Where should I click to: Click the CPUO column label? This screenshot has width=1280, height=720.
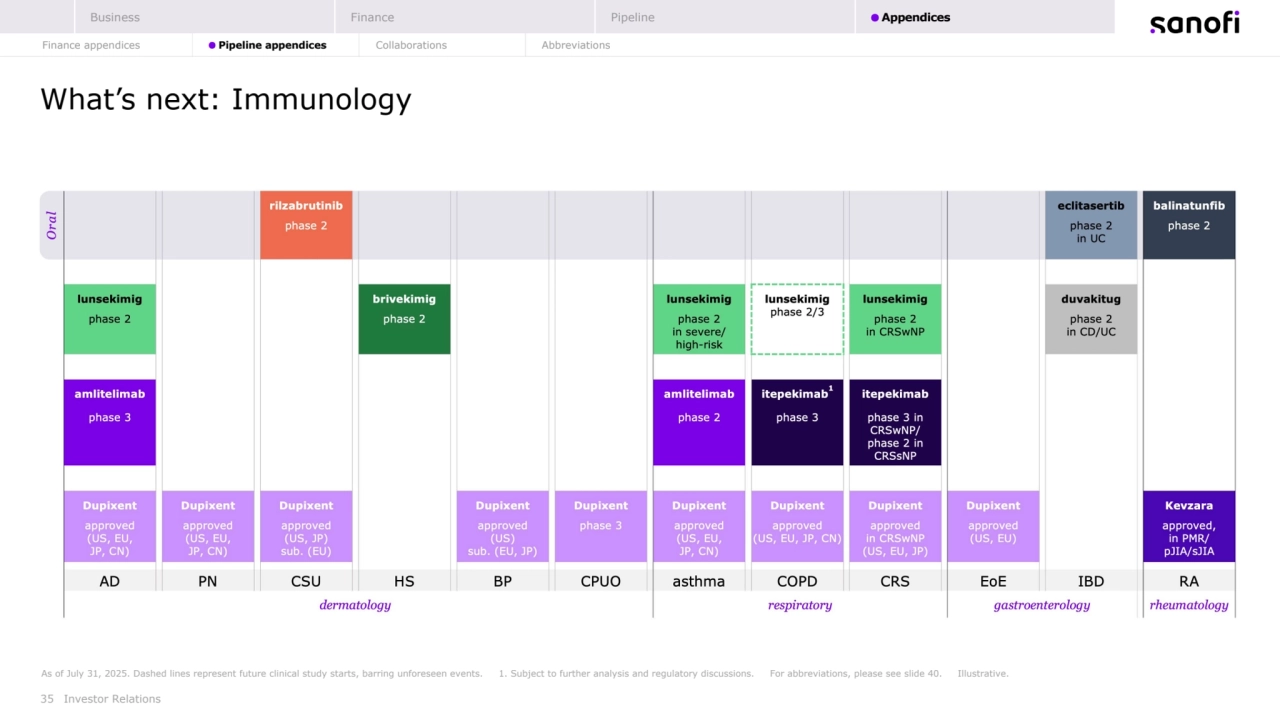pyautogui.click(x=601, y=581)
